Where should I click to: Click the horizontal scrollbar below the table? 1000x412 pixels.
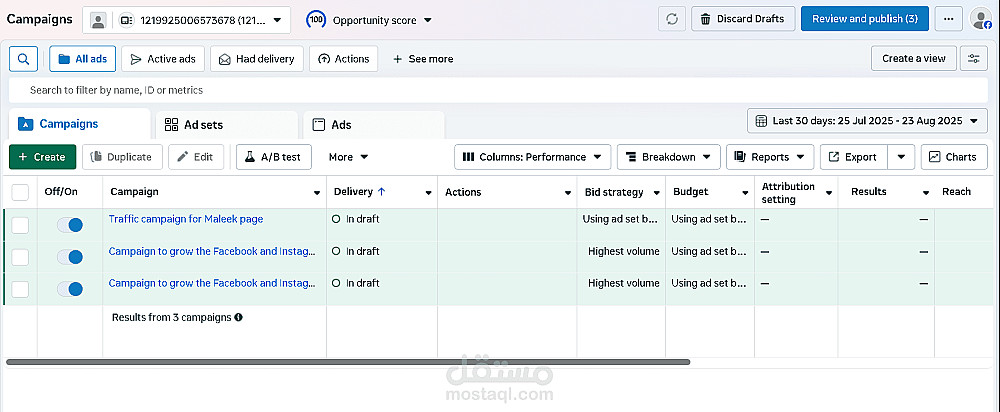(348, 361)
